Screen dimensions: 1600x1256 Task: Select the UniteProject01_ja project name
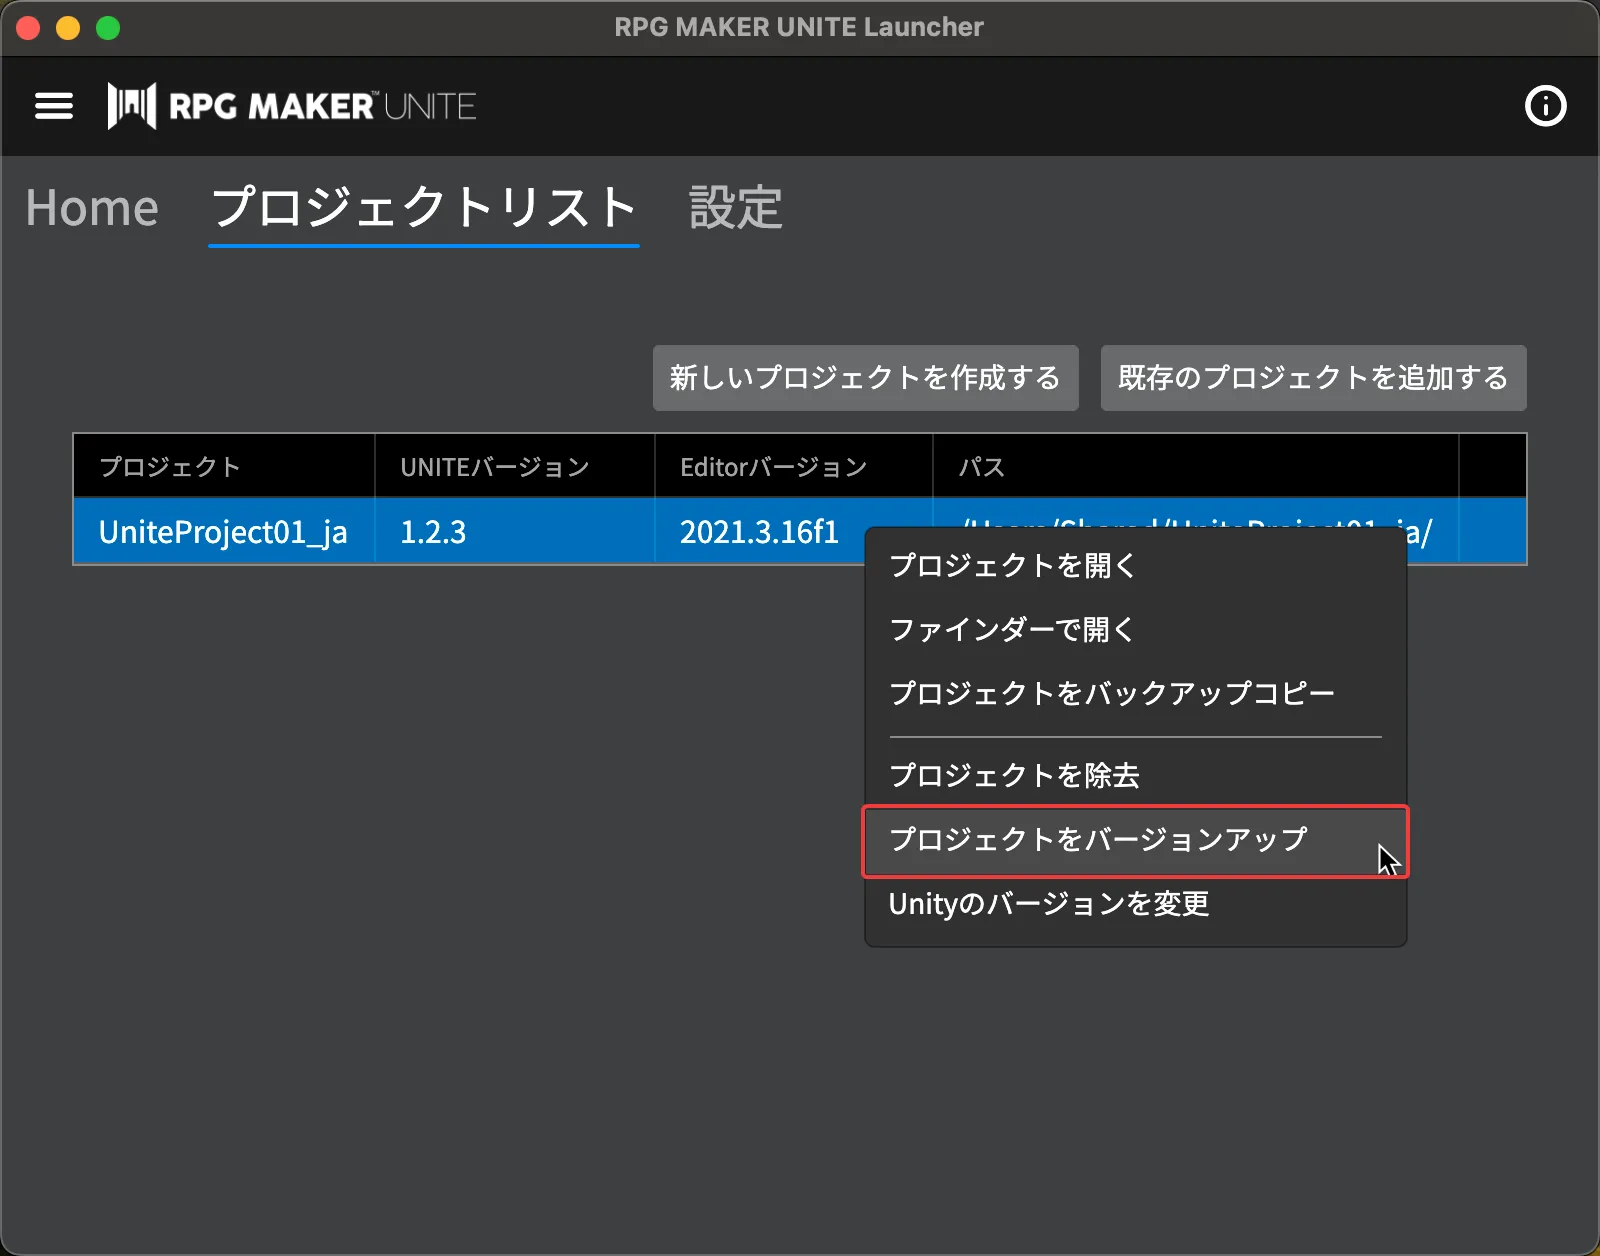[x=223, y=532]
